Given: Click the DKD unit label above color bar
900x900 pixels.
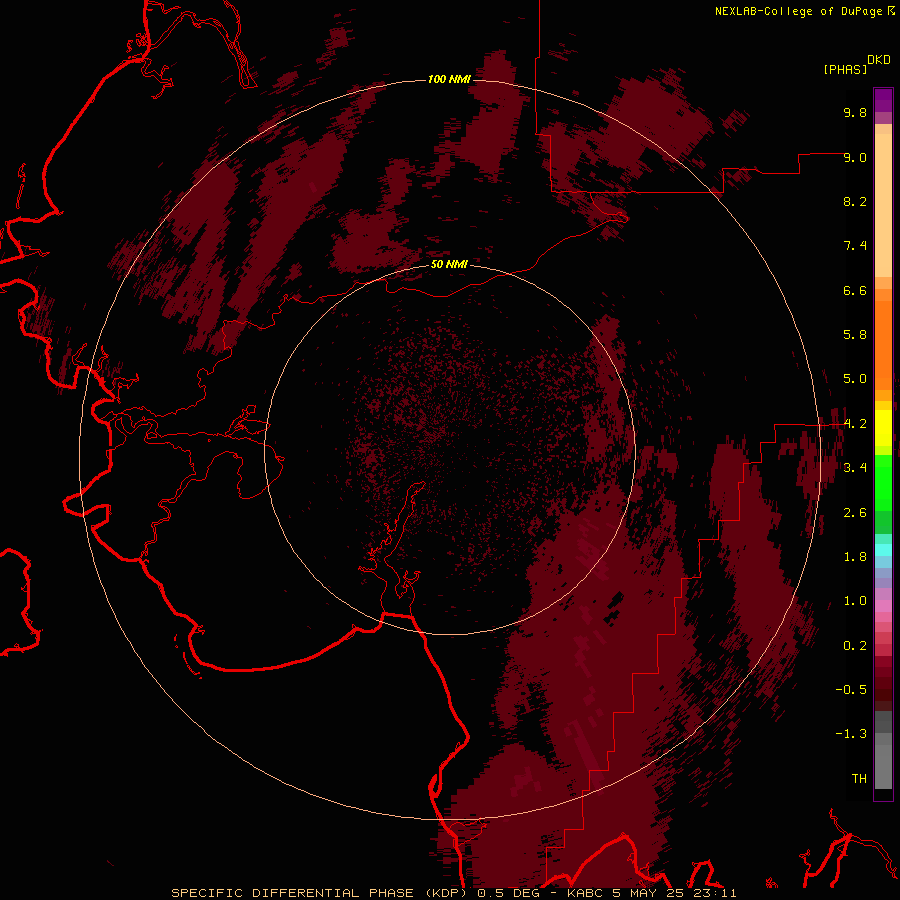Looking at the screenshot, I should pos(879,60).
